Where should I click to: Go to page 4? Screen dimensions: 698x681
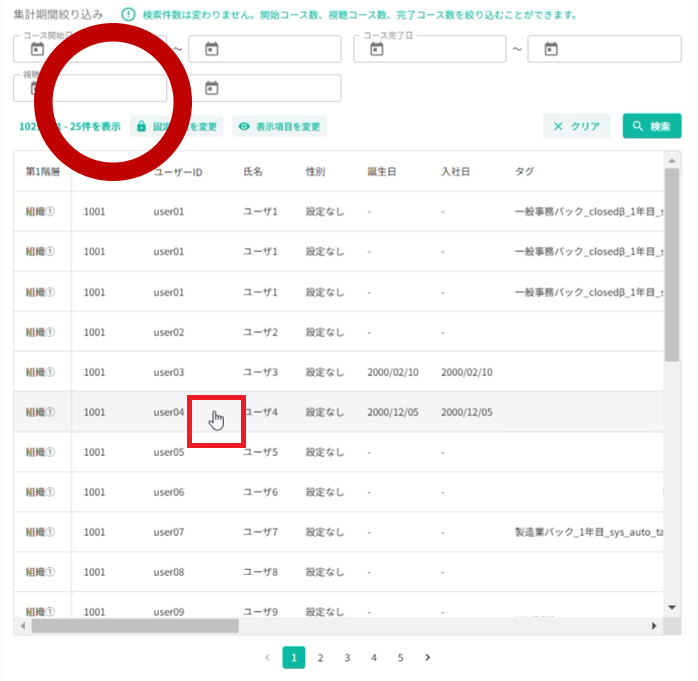click(374, 657)
